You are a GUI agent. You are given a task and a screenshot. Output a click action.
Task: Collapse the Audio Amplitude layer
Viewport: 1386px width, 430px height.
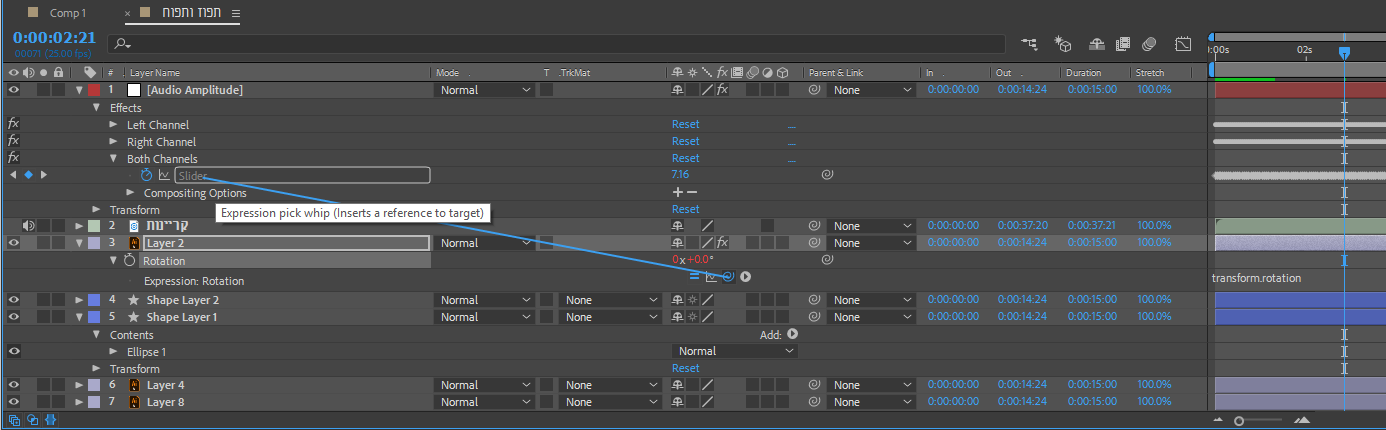[x=79, y=90]
